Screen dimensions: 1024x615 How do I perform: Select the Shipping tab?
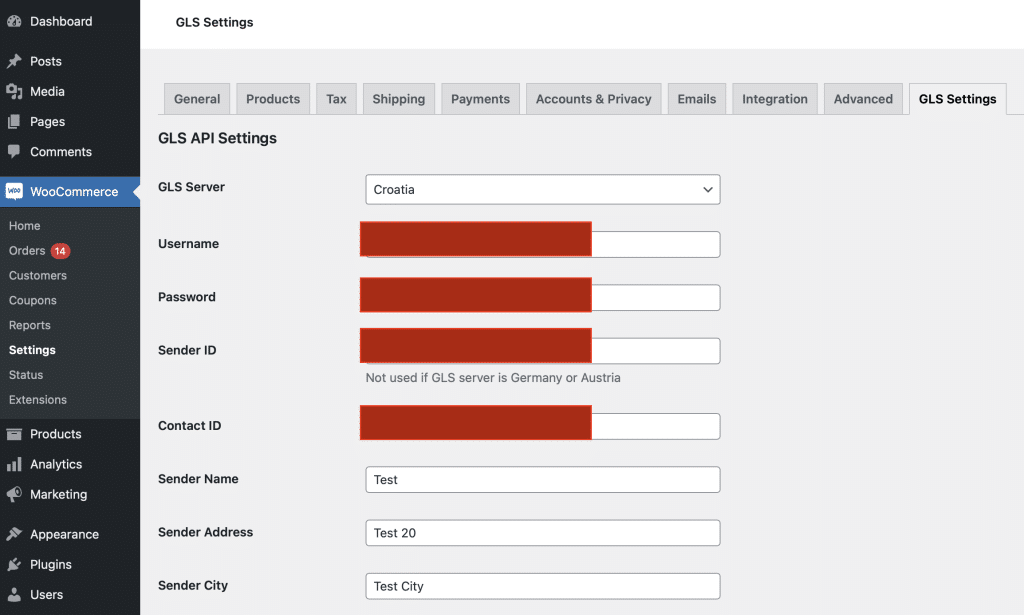point(398,99)
